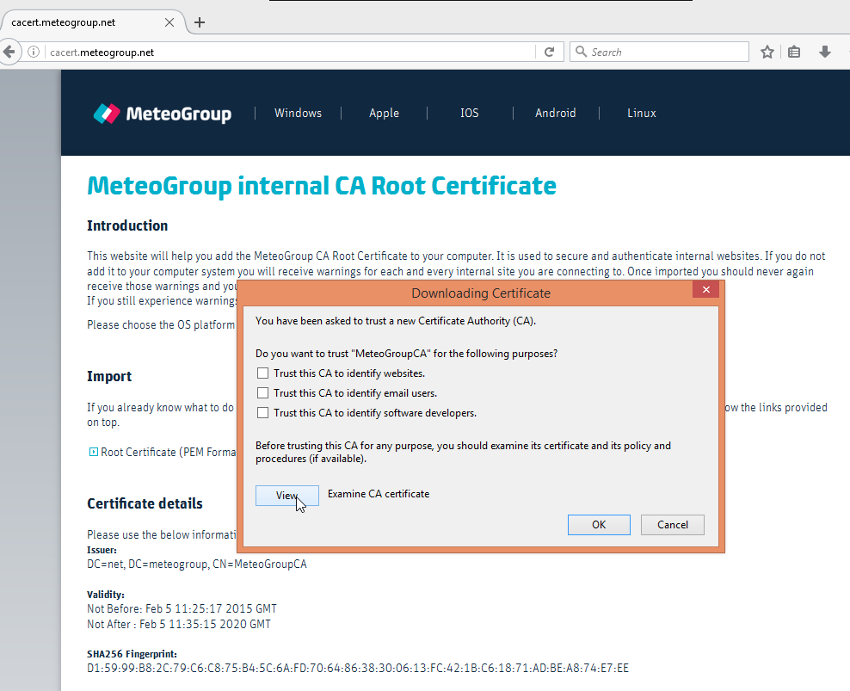This screenshot has width=850, height=691.
Task: Open site information icon in address bar
Action: coord(33,52)
